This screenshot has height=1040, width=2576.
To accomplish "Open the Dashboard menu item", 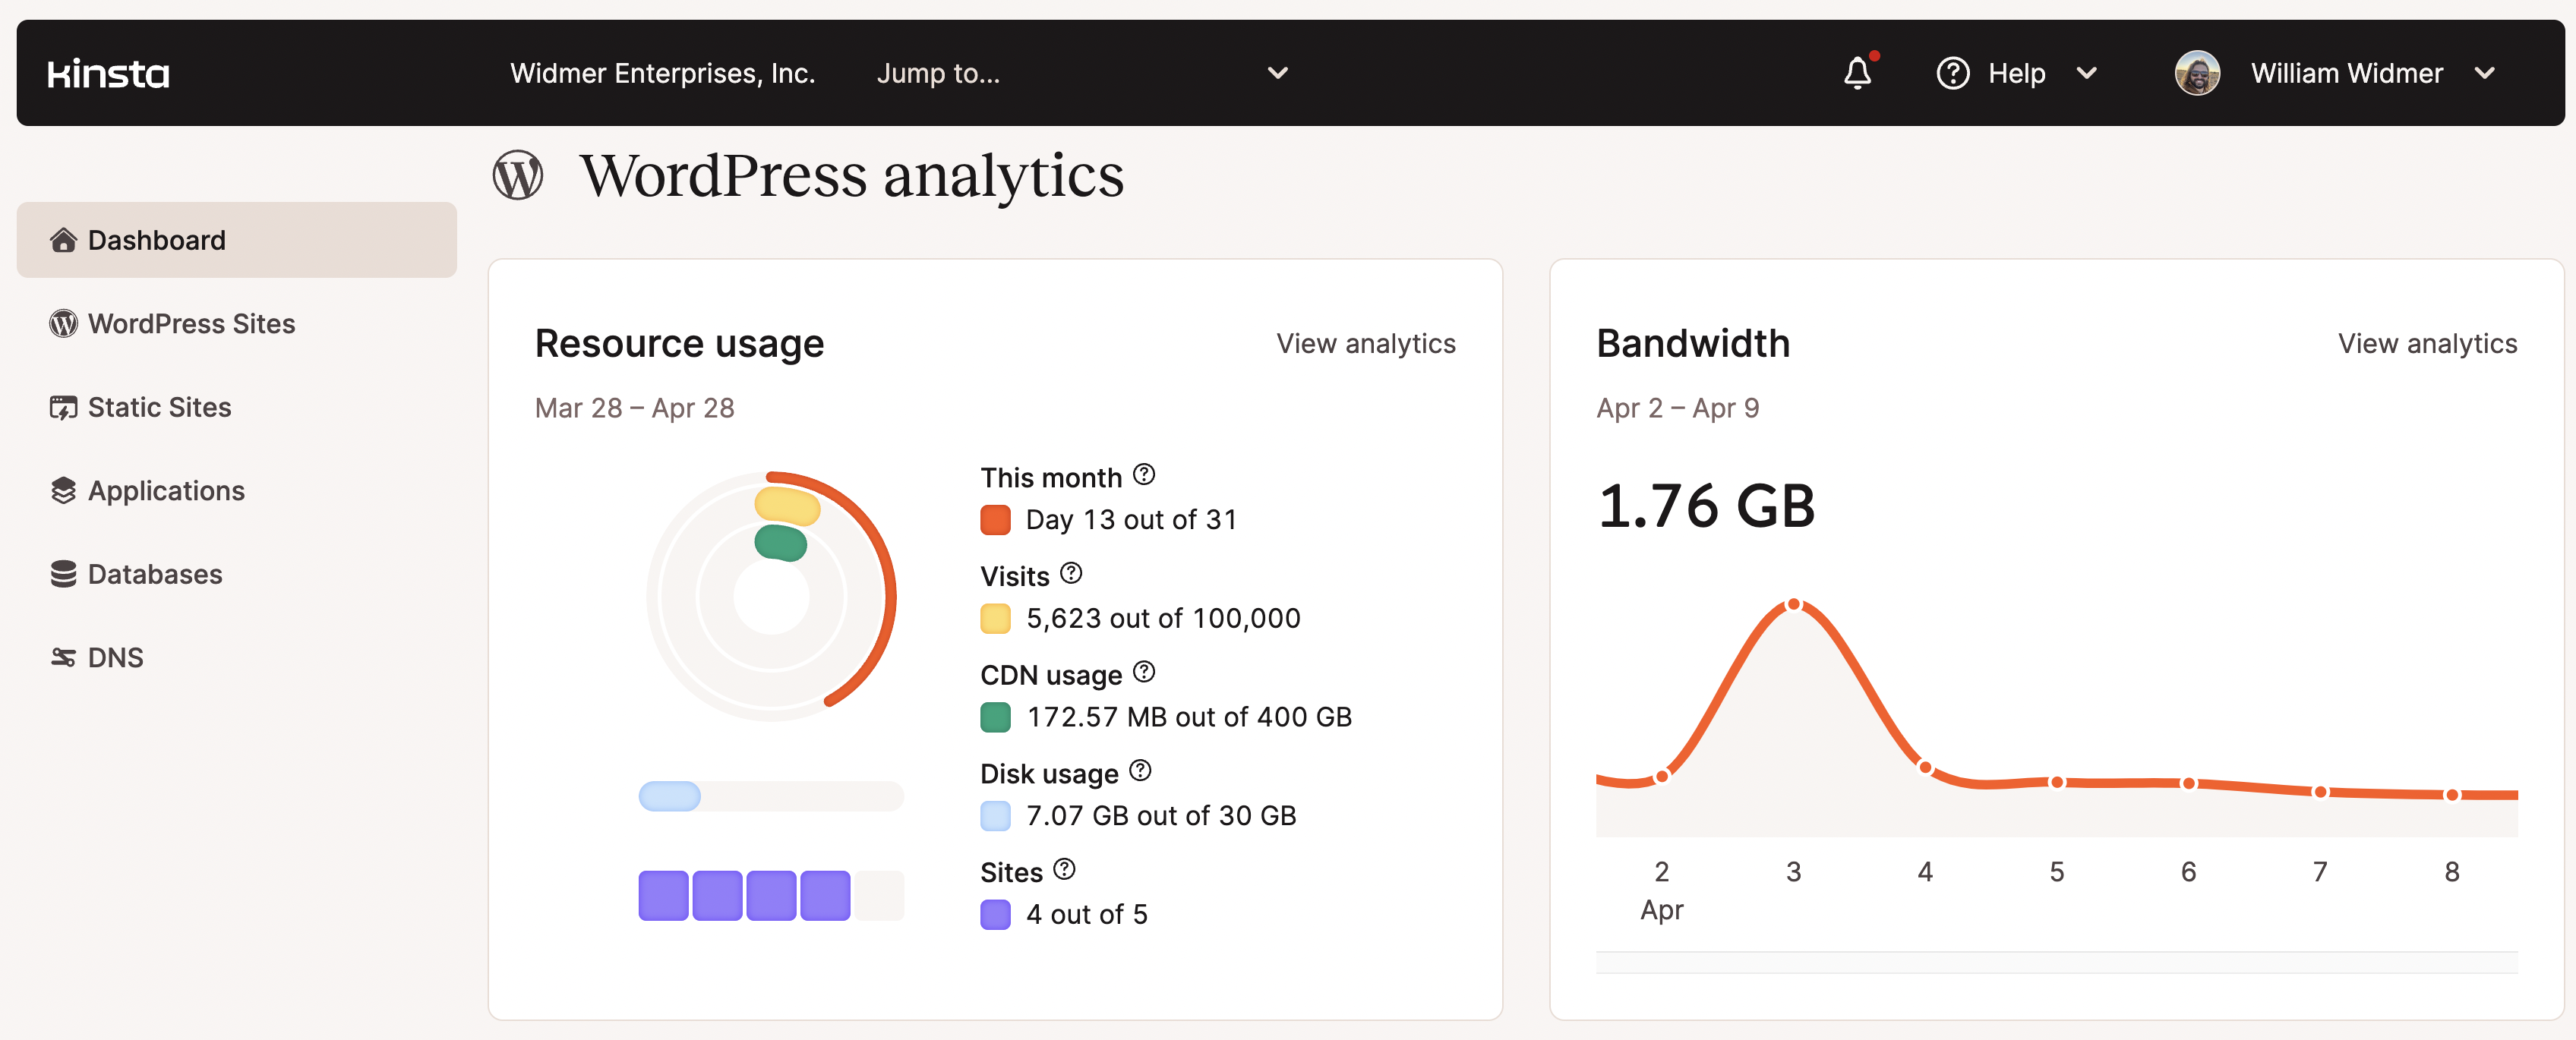I will 237,240.
